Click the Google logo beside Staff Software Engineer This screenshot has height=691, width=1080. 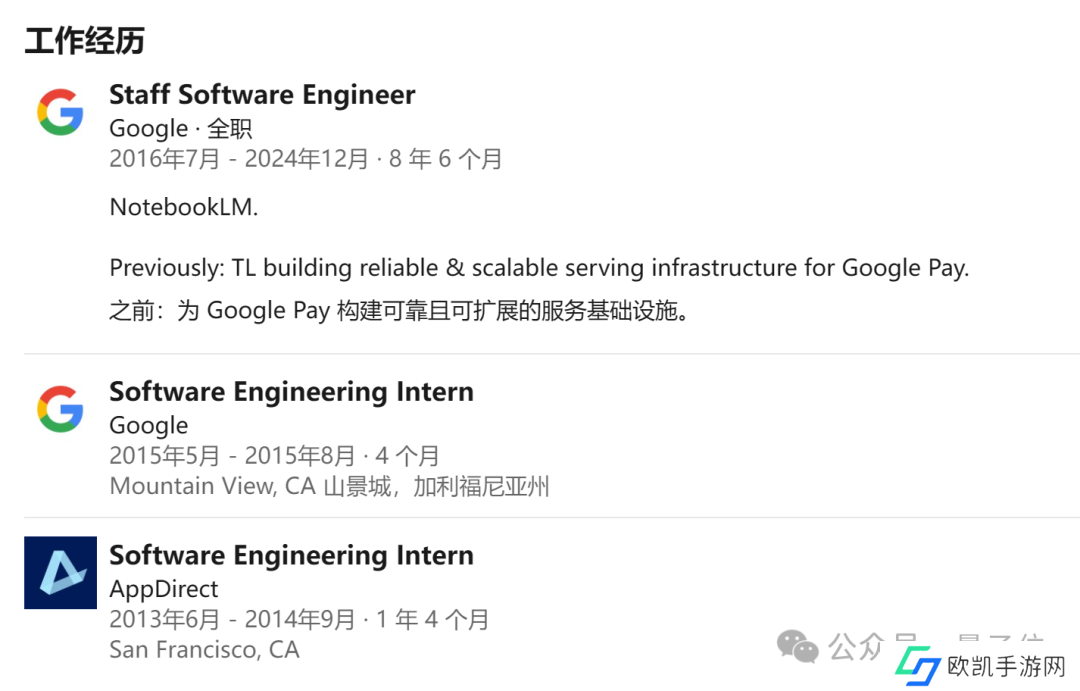(x=60, y=111)
